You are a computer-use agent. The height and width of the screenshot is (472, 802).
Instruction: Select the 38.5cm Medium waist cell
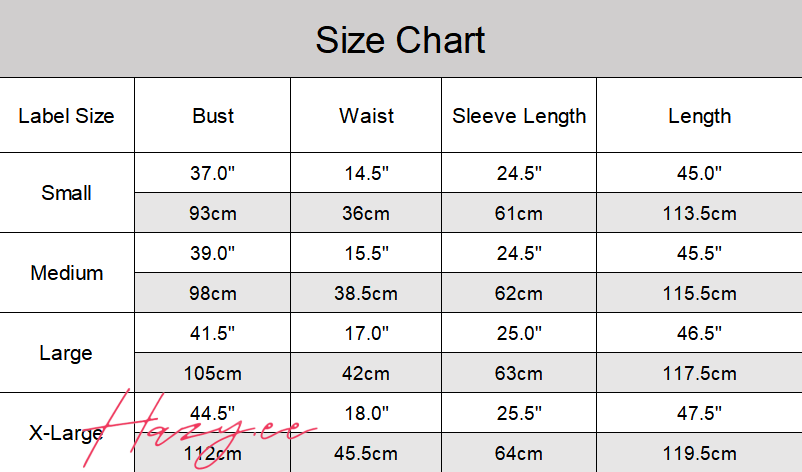pyautogui.click(x=366, y=293)
